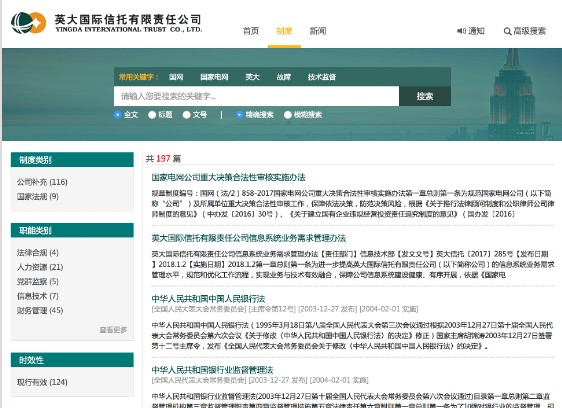
Task: Filter by 公司补充 (116)
Action: [x=42, y=182]
